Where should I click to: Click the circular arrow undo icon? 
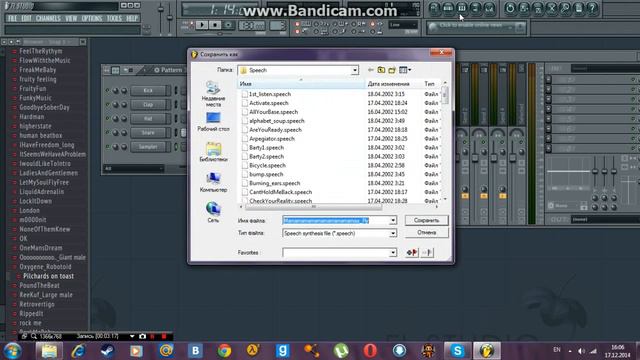510,8
